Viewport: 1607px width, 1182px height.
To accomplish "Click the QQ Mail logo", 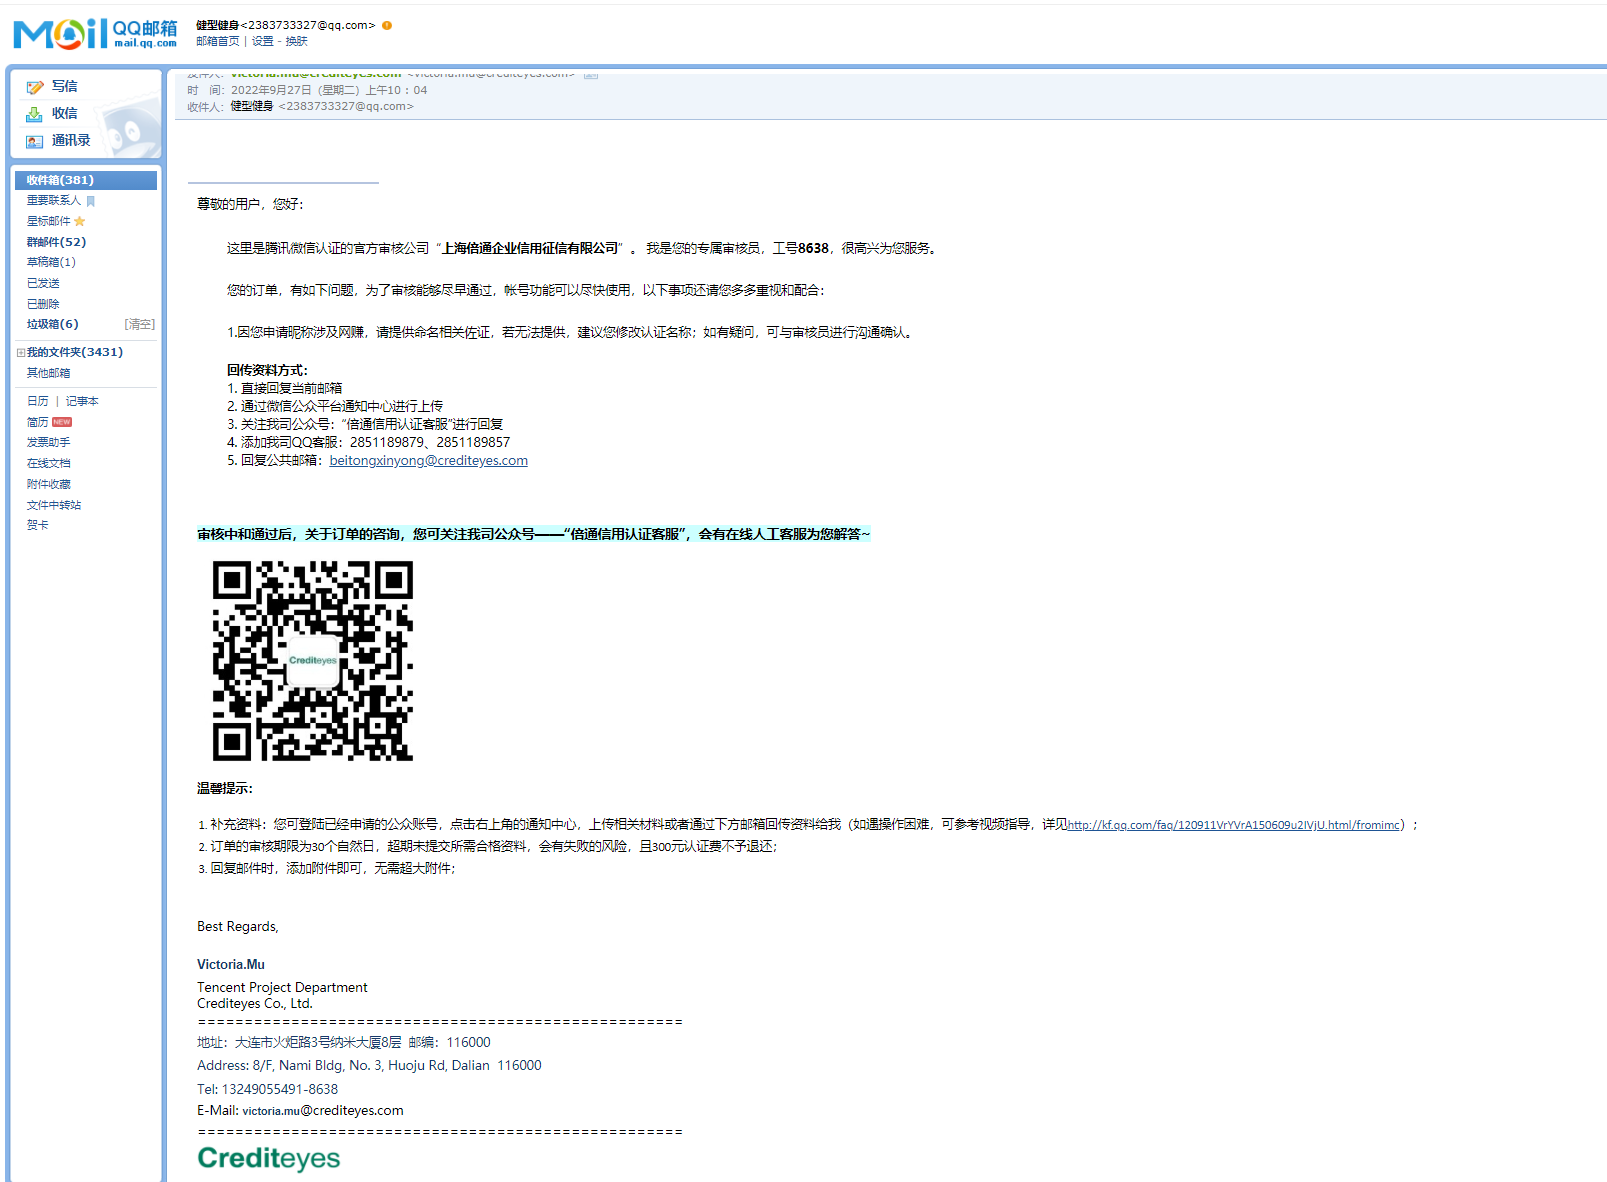I will (x=95, y=33).
